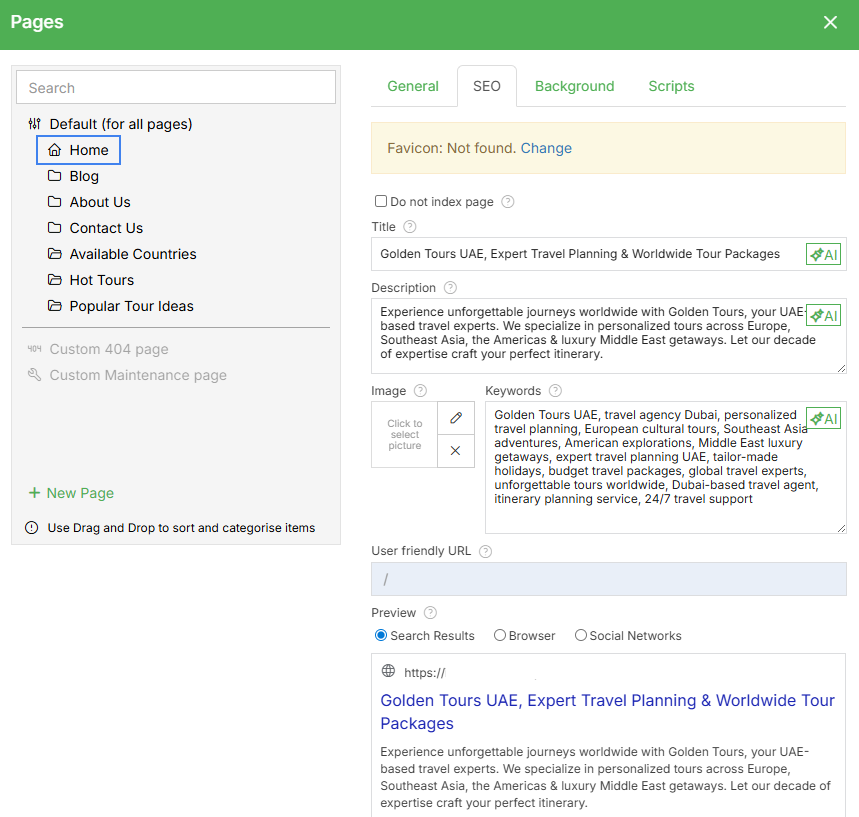Click the Change favicon link
The image size is (859, 817).
(x=546, y=148)
